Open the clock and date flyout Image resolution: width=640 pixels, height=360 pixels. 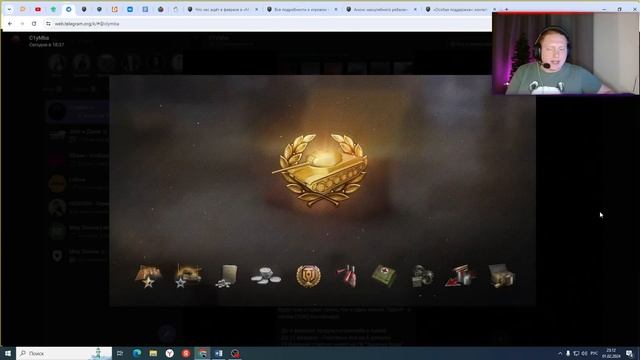(x=611, y=353)
